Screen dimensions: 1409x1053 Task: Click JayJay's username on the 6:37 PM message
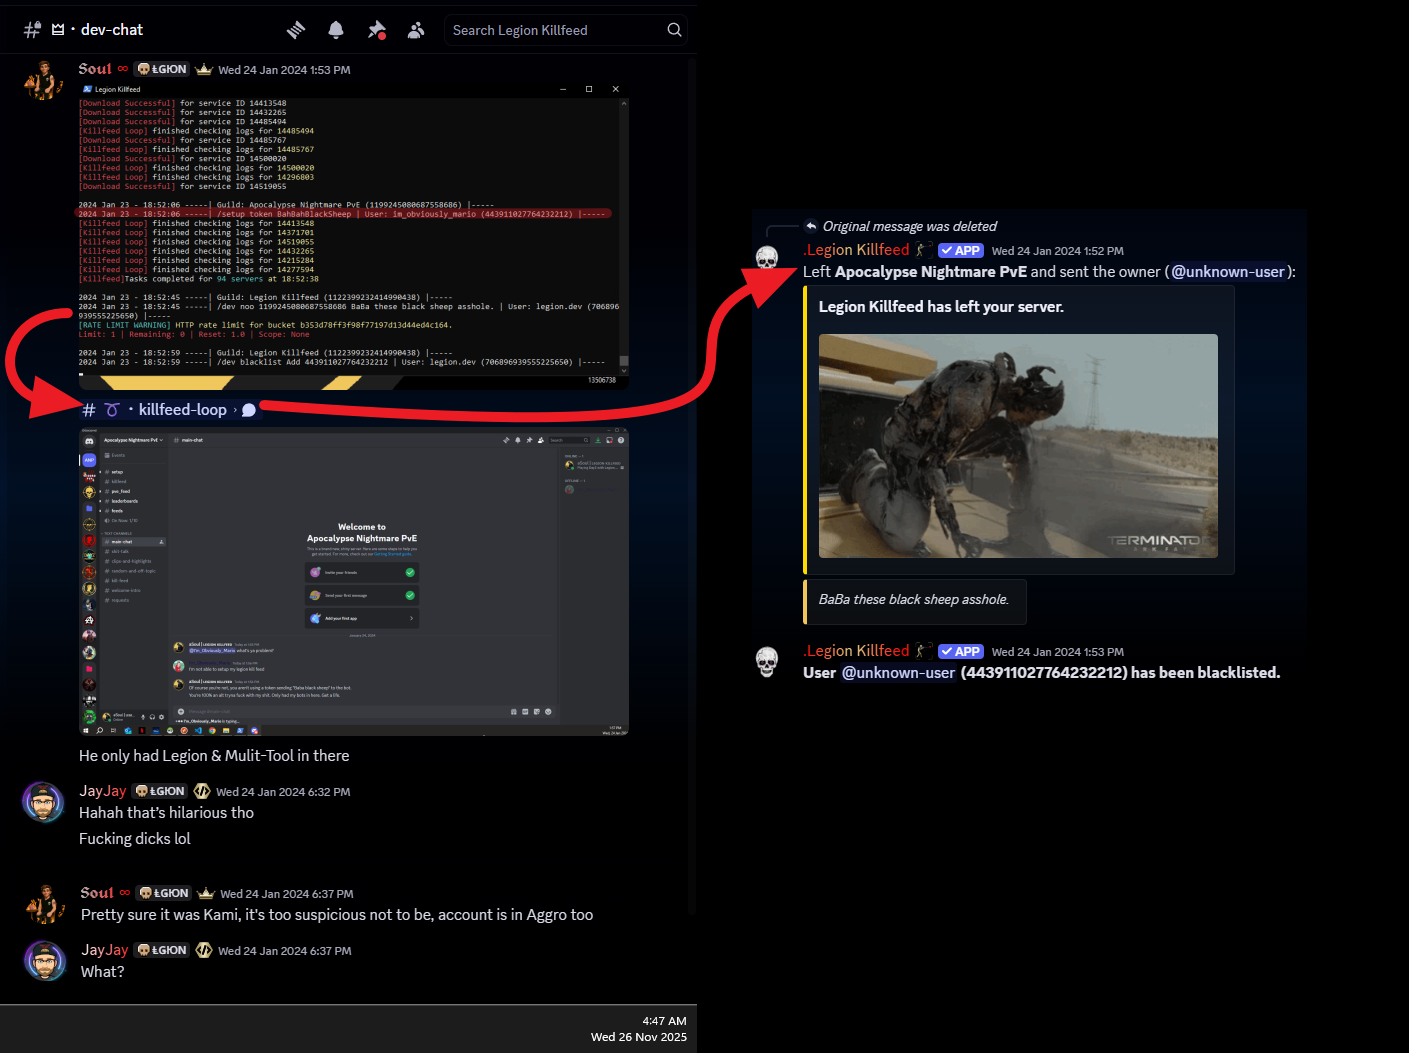(x=105, y=950)
